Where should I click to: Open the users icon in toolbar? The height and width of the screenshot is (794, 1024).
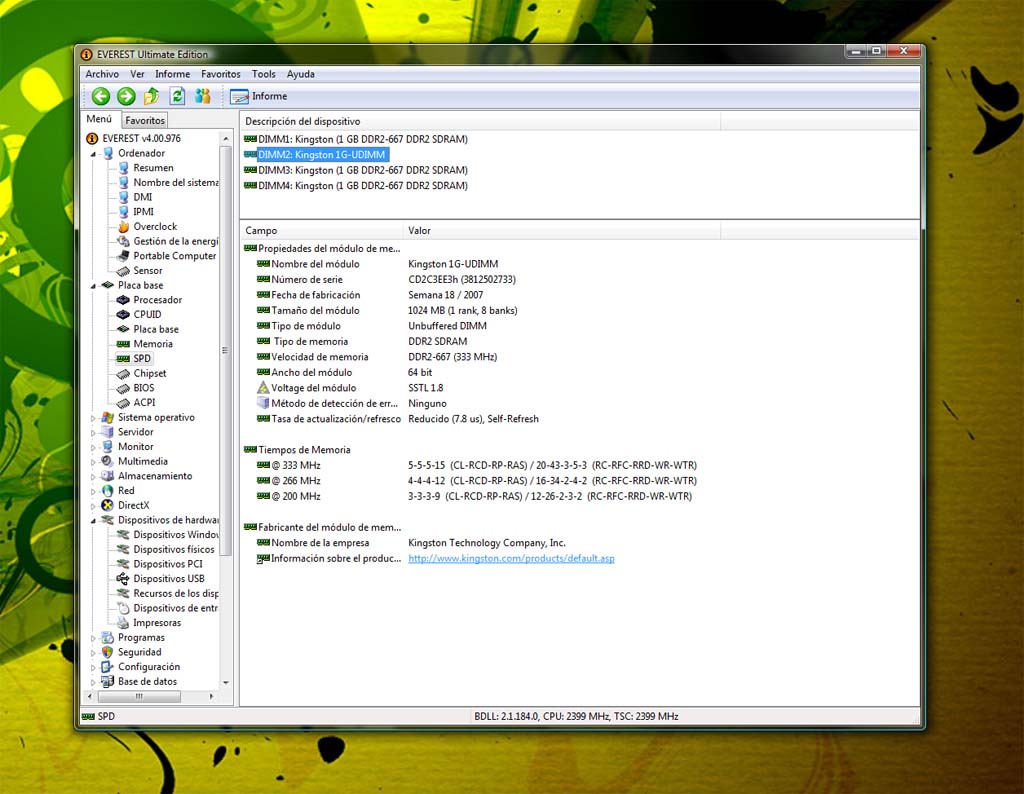[202, 97]
